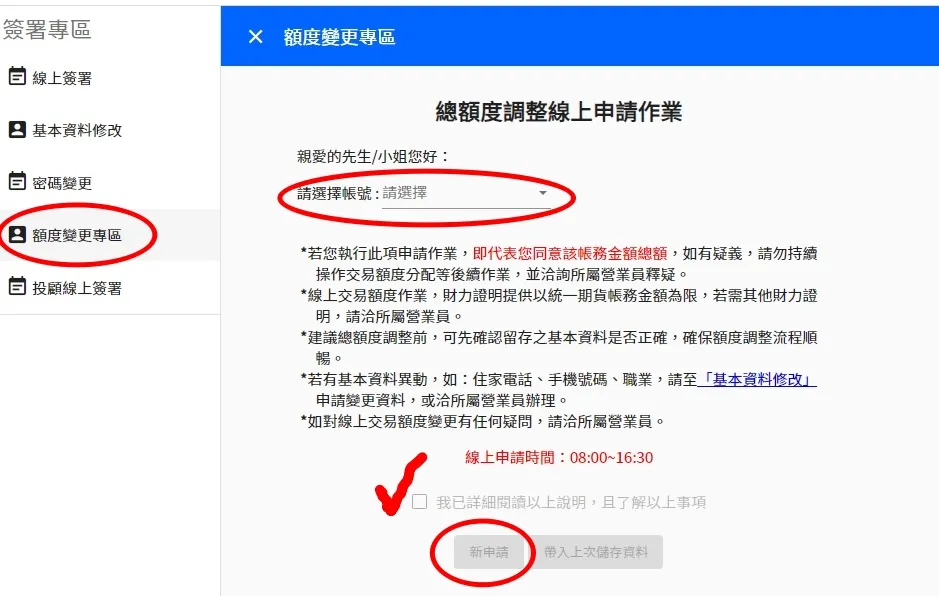Click the 帶入上次儲存資料 button

tap(596, 552)
